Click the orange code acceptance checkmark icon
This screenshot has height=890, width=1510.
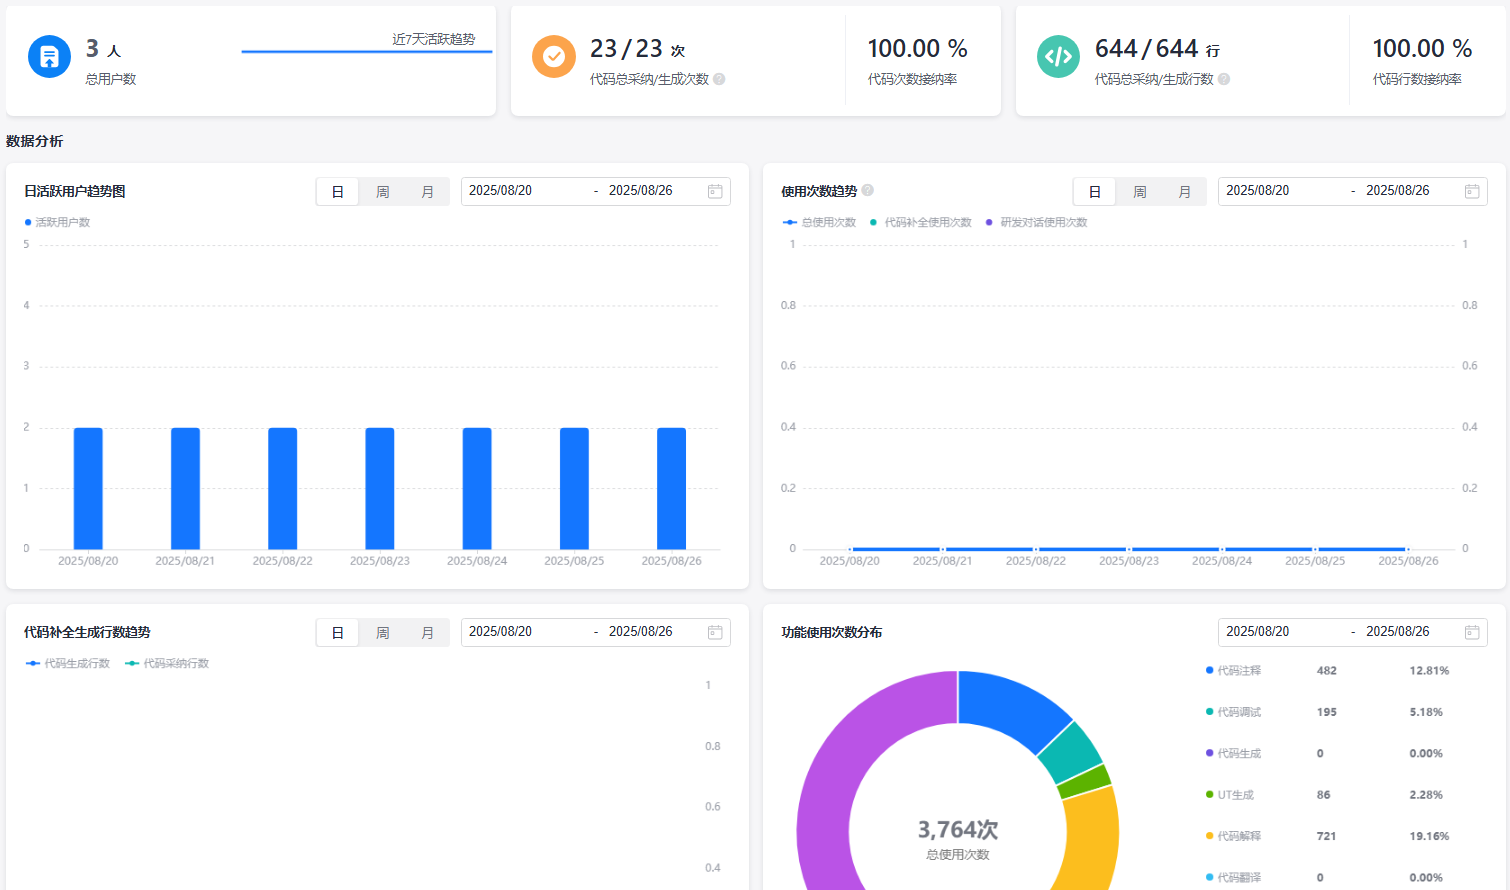pos(553,57)
